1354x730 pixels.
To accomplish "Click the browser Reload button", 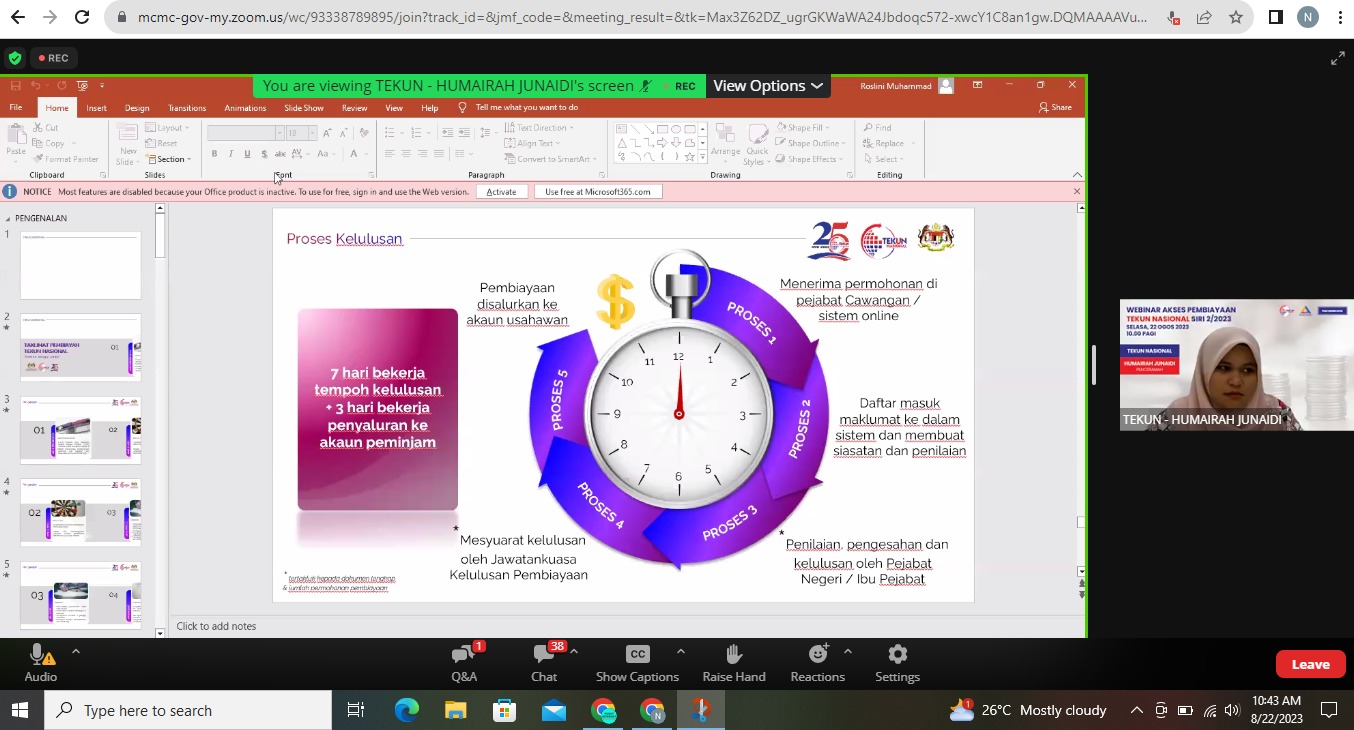I will click(82, 17).
